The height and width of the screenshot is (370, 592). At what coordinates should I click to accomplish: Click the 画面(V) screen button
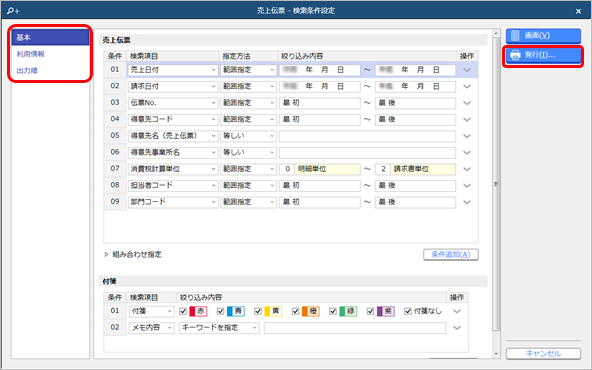click(543, 35)
